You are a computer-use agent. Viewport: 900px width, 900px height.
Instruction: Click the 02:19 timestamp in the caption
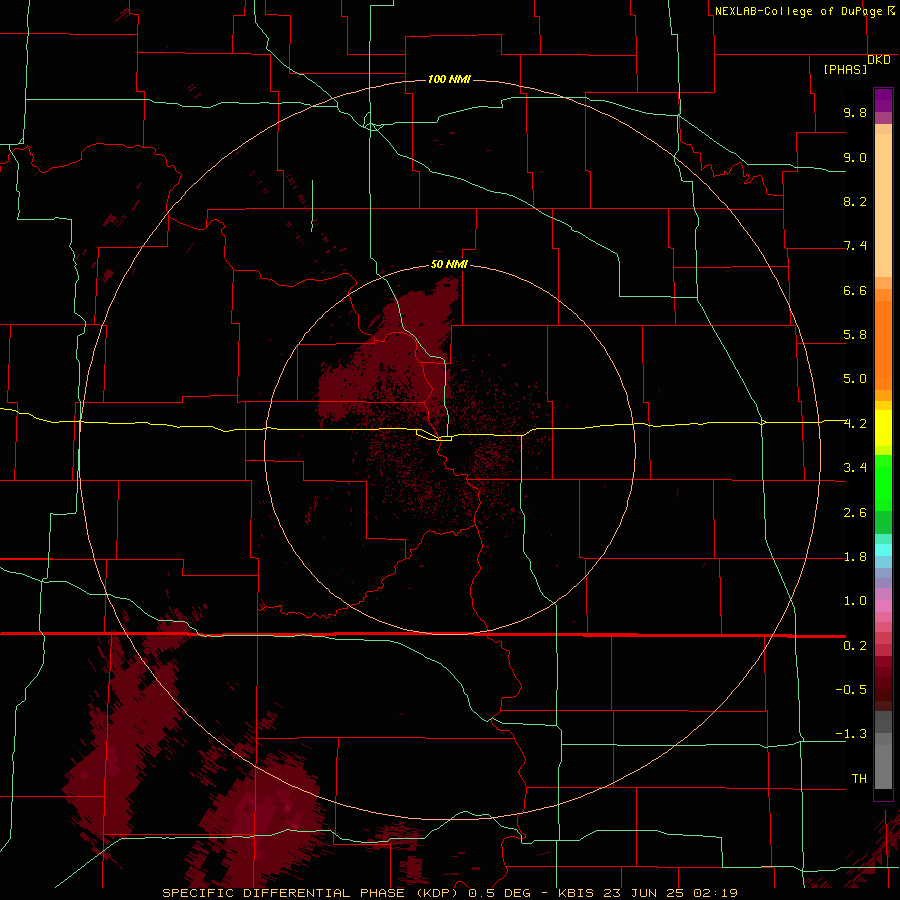pyautogui.click(x=715, y=893)
